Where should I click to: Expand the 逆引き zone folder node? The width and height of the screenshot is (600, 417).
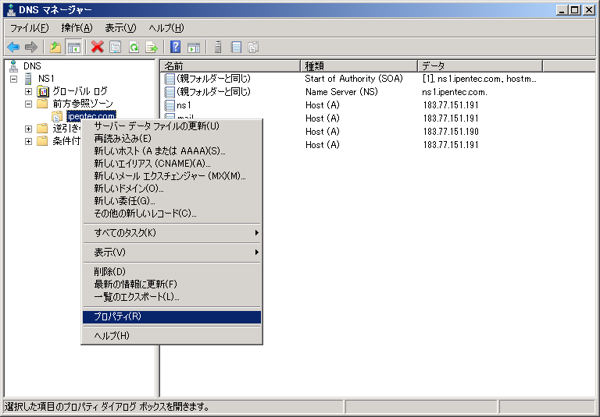click(x=28, y=129)
